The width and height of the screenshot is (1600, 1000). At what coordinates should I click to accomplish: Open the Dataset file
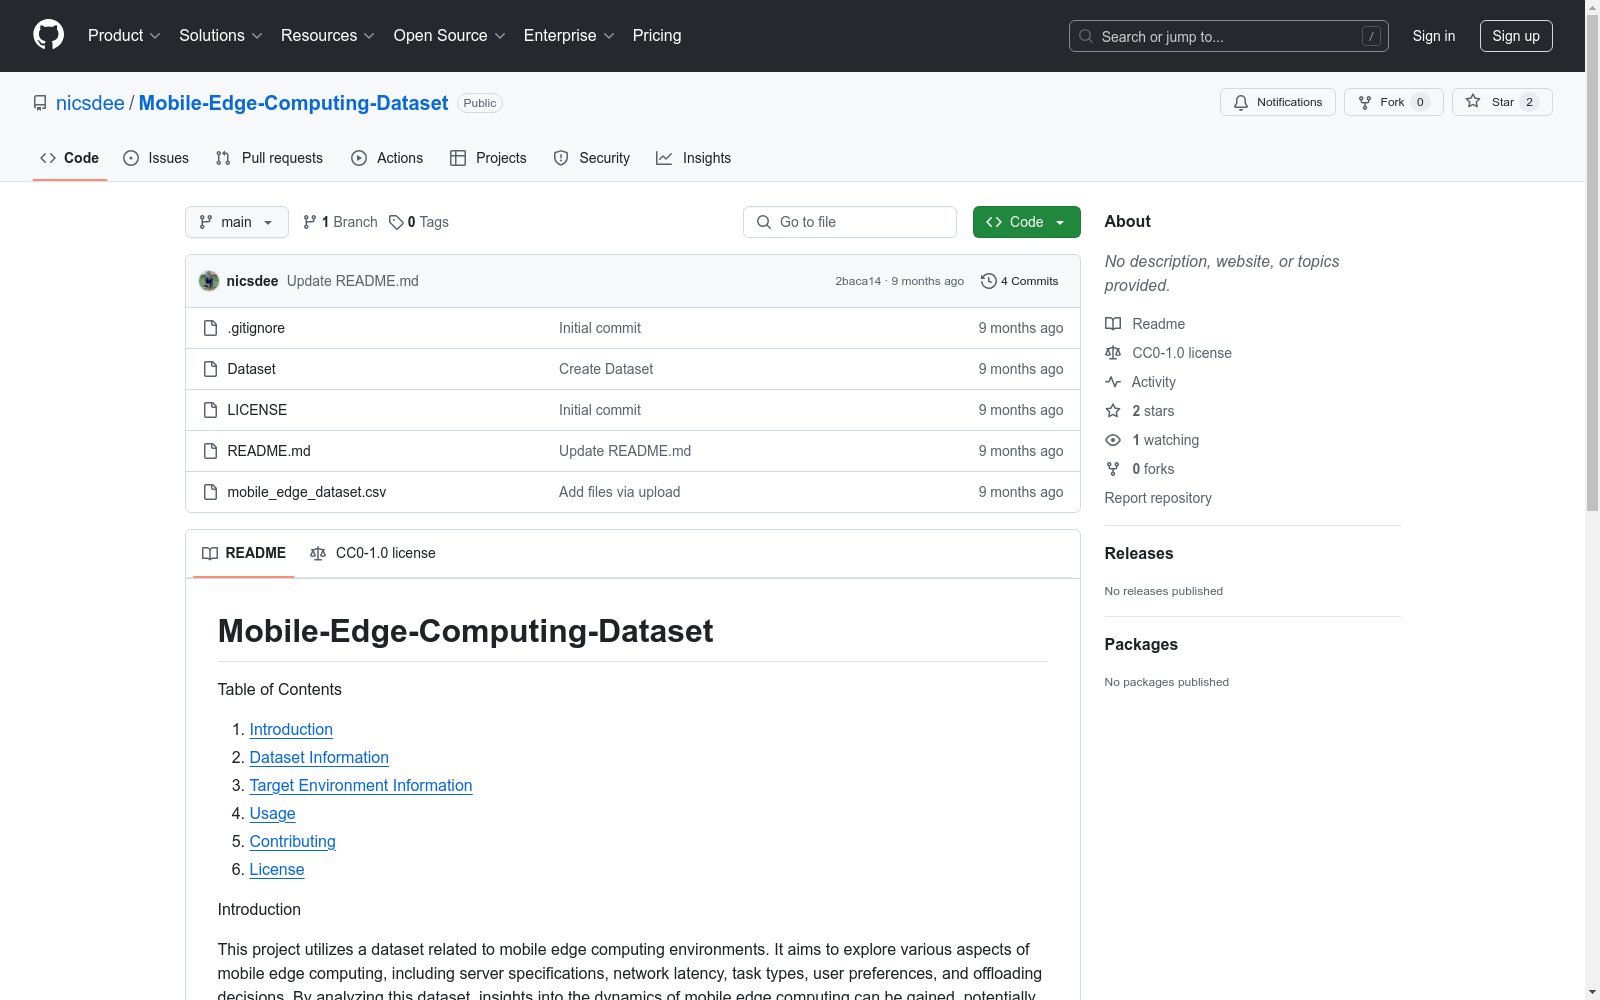[x=251, y=369]
